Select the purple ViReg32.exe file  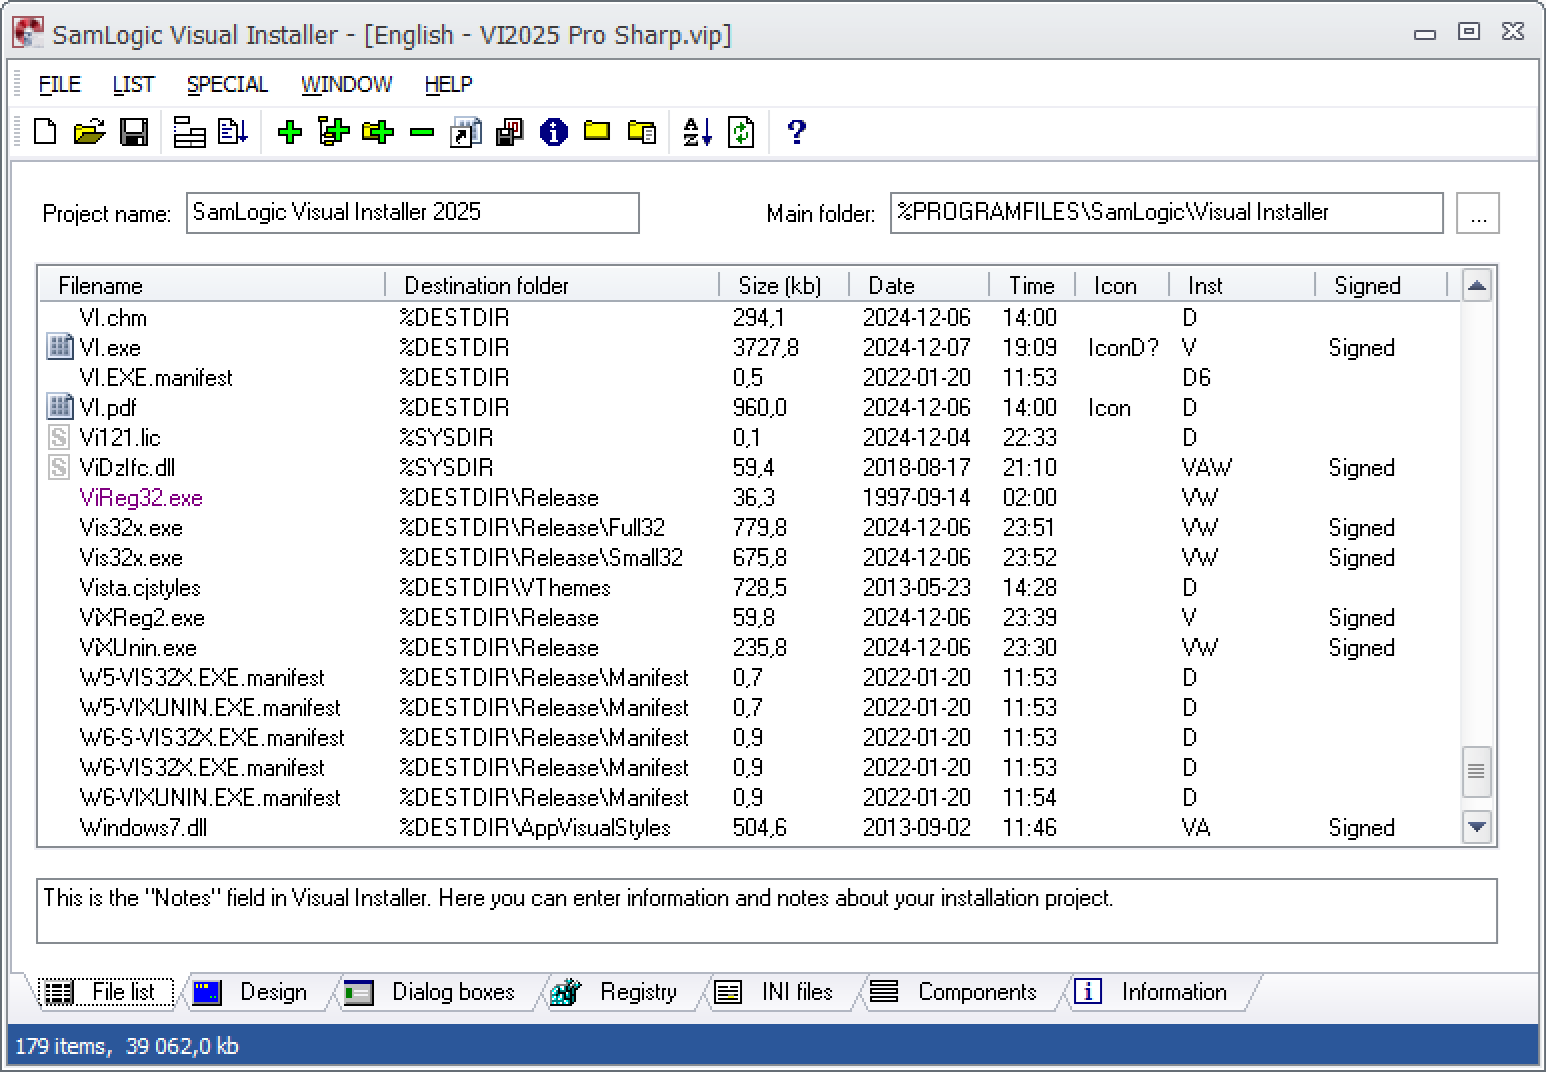tap(750, 497)
